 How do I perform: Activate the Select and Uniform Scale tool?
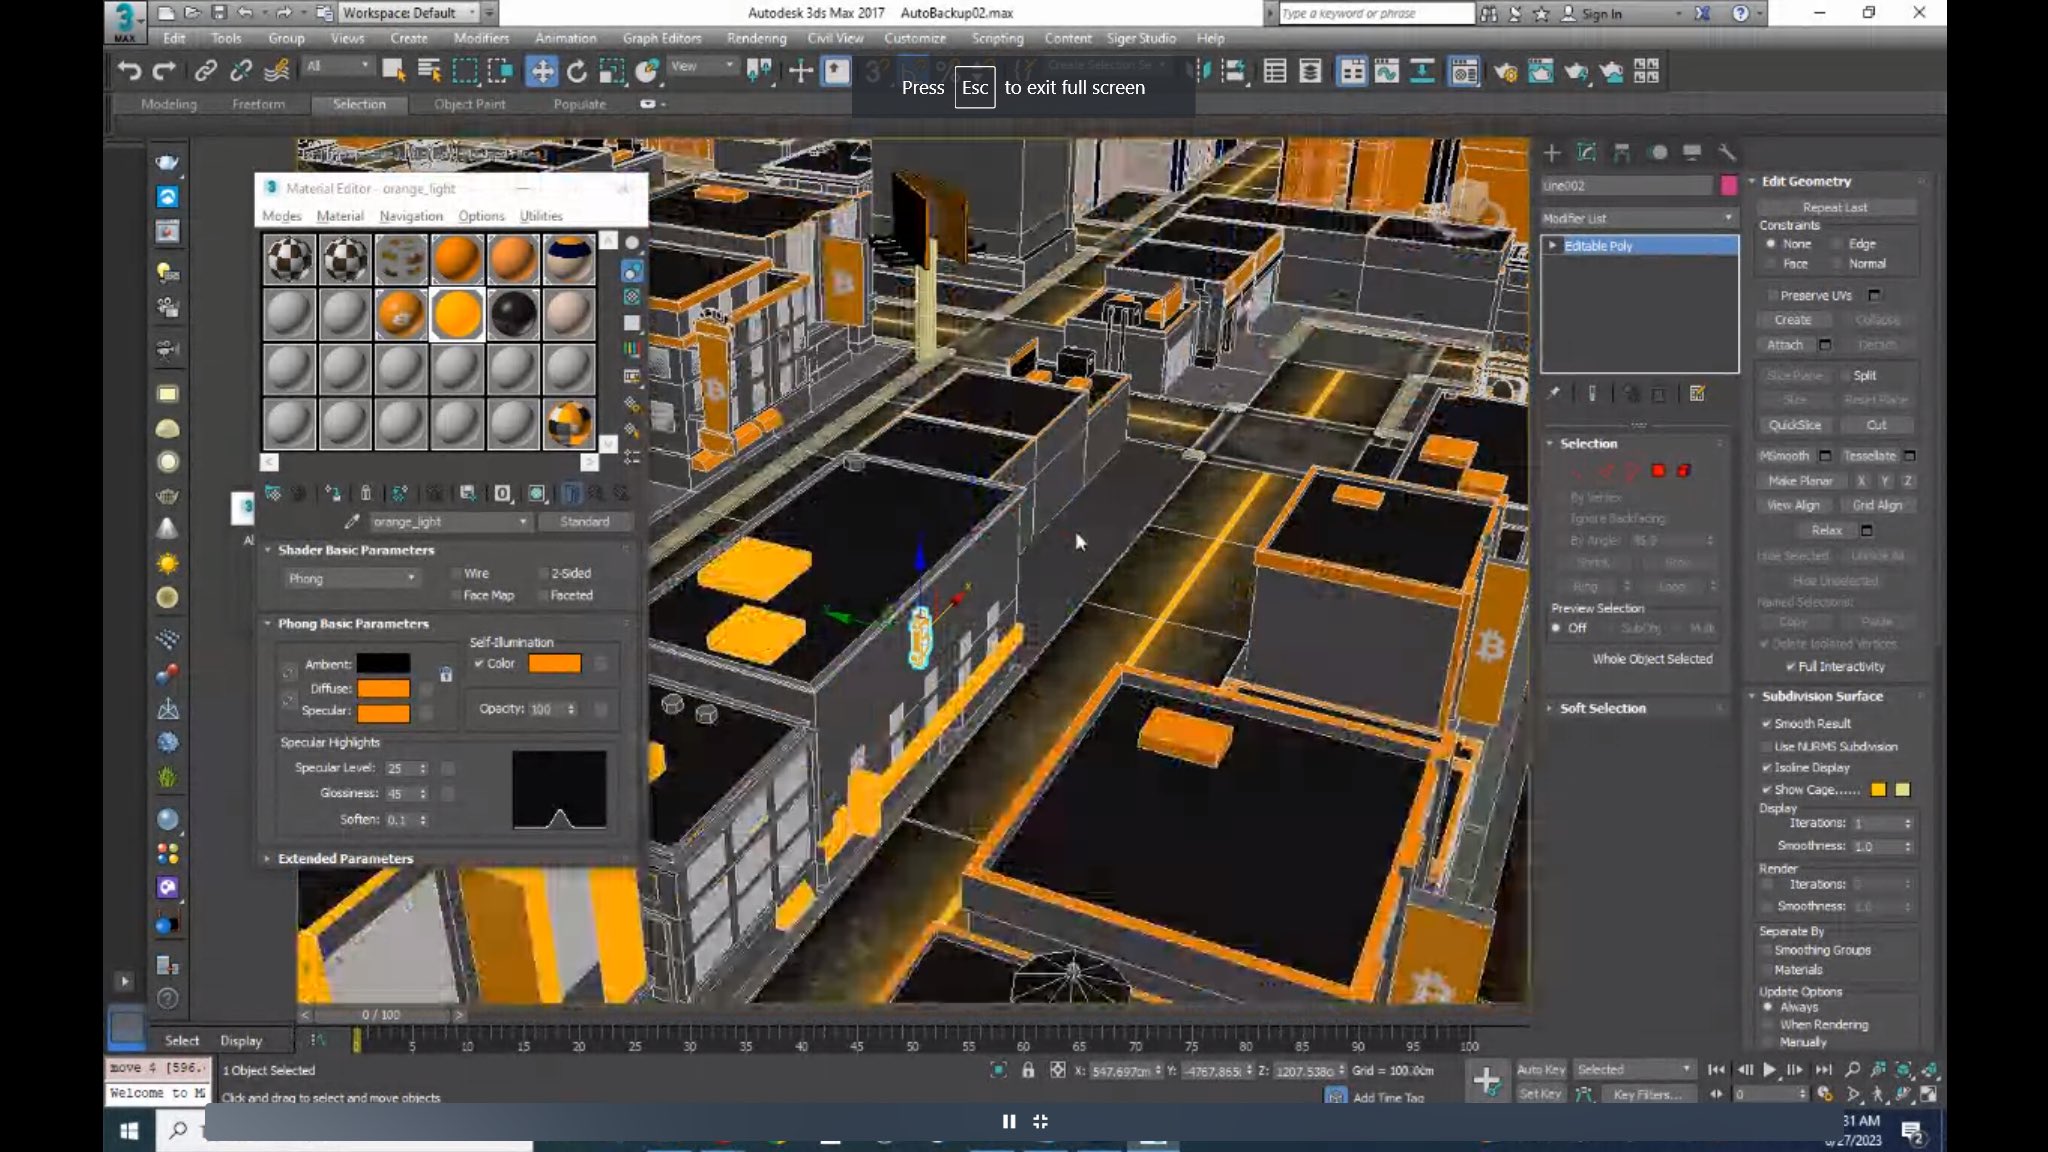point(611,71)
